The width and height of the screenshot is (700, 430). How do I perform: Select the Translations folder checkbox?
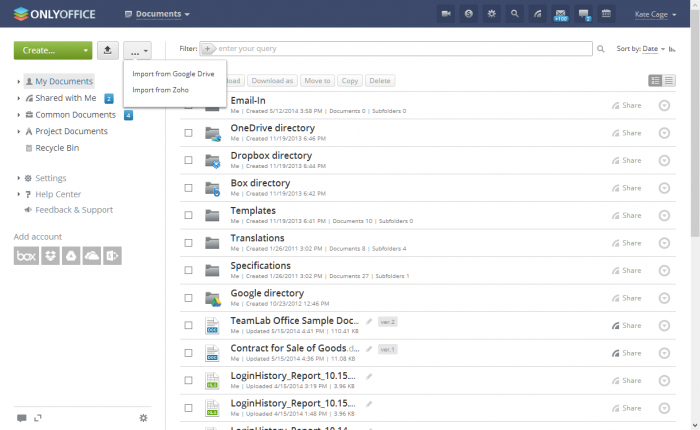click(x=188, y=242)
